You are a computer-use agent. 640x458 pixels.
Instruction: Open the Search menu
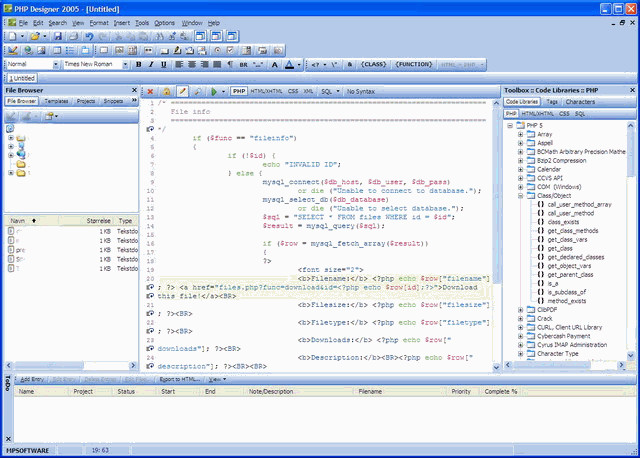[x=58, y=23]
